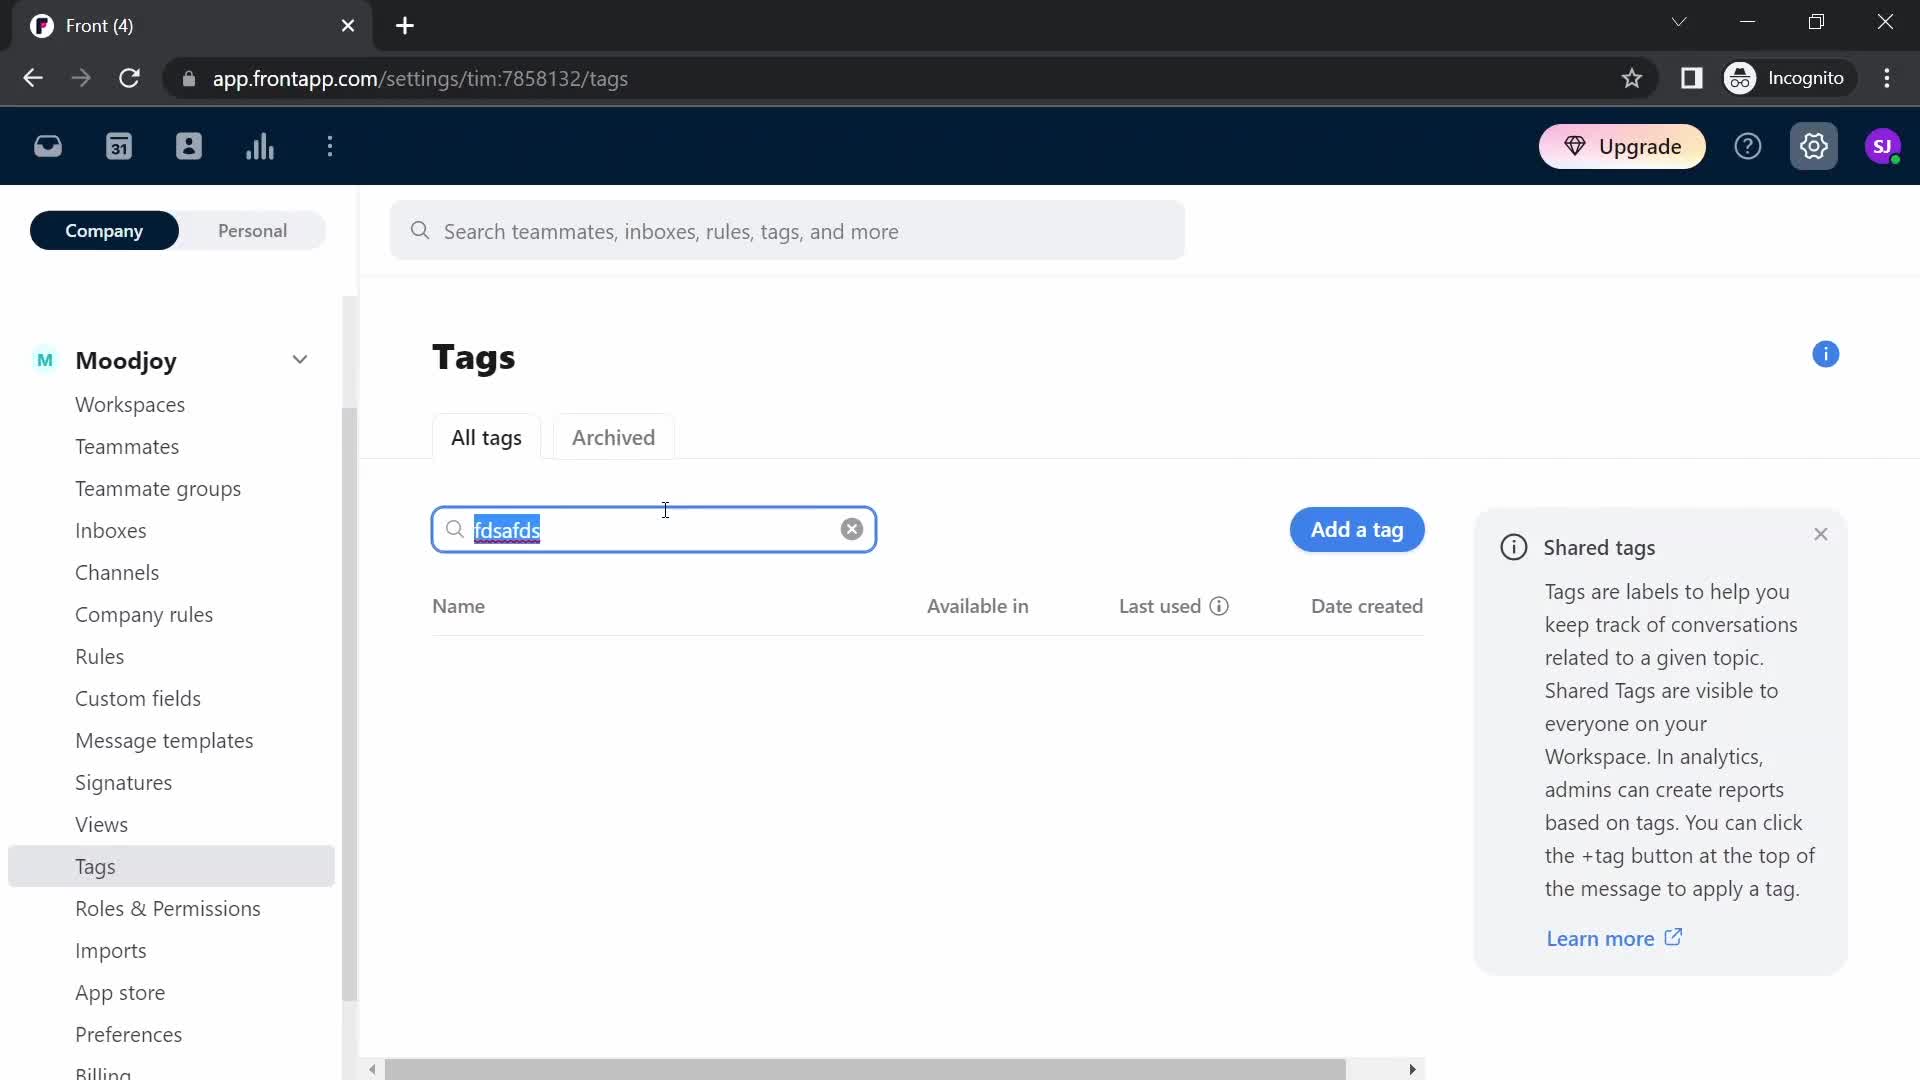This screenshot has width=1920, height=1080.
Task: Click the global search magnifier icon
Action: (x=420, y=231)
